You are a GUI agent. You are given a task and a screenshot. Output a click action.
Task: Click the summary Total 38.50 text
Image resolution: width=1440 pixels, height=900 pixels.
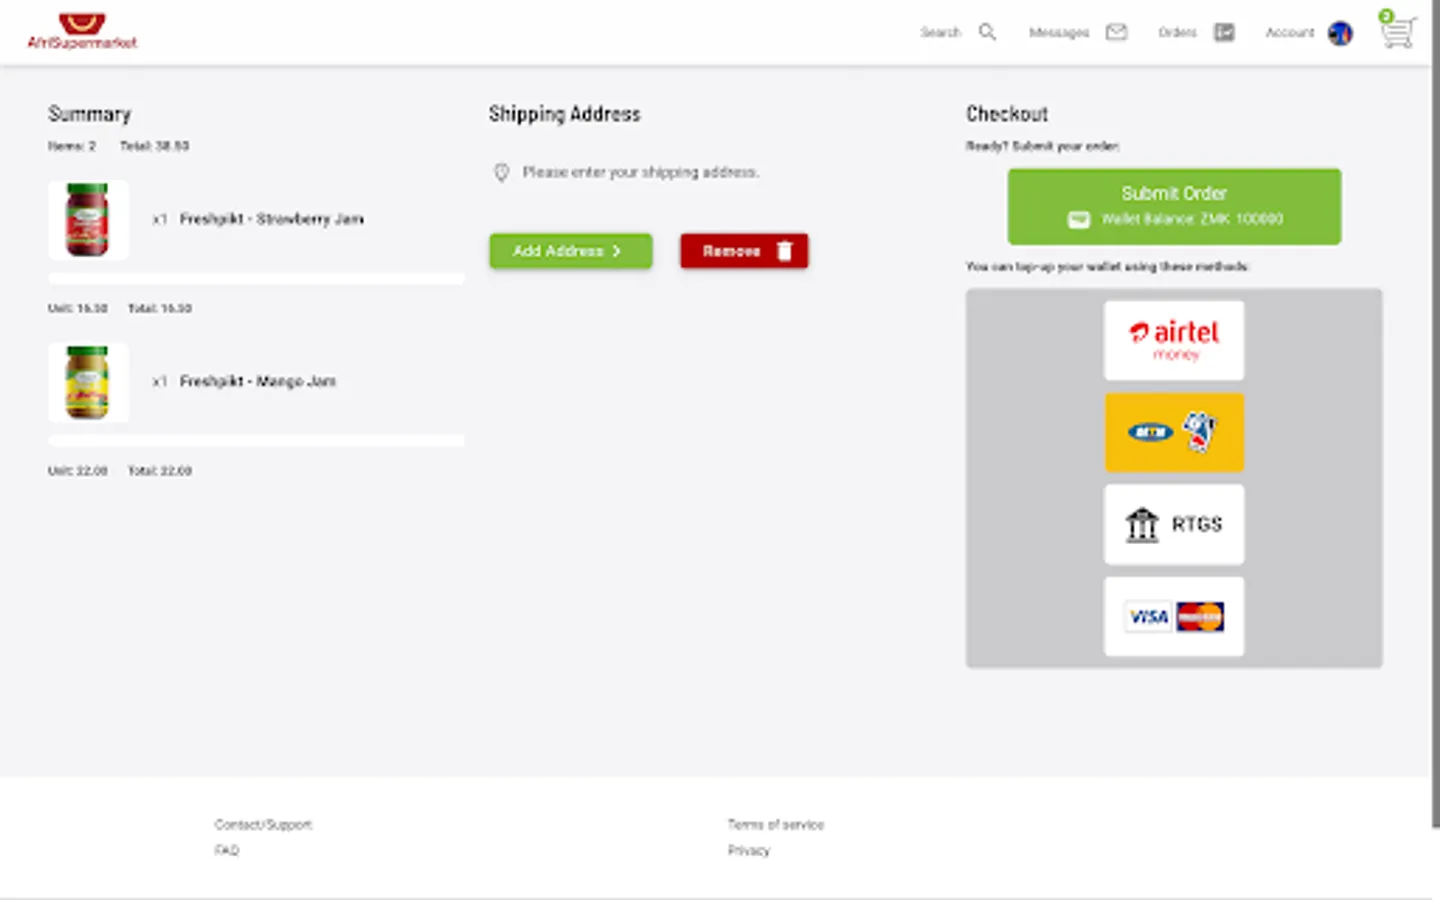(155, 146)
